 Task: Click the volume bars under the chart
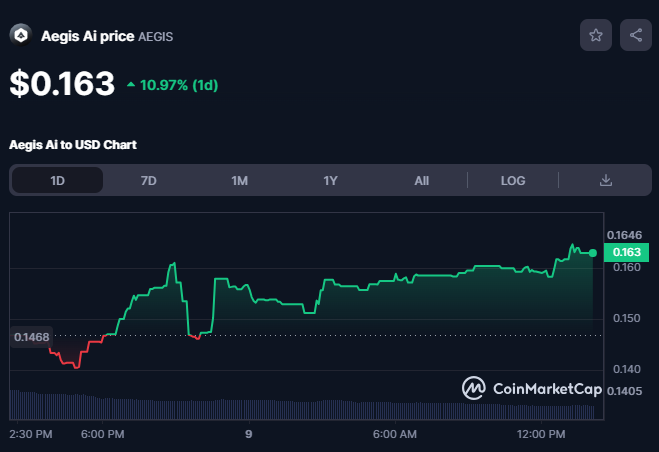[x=302, y=409]
